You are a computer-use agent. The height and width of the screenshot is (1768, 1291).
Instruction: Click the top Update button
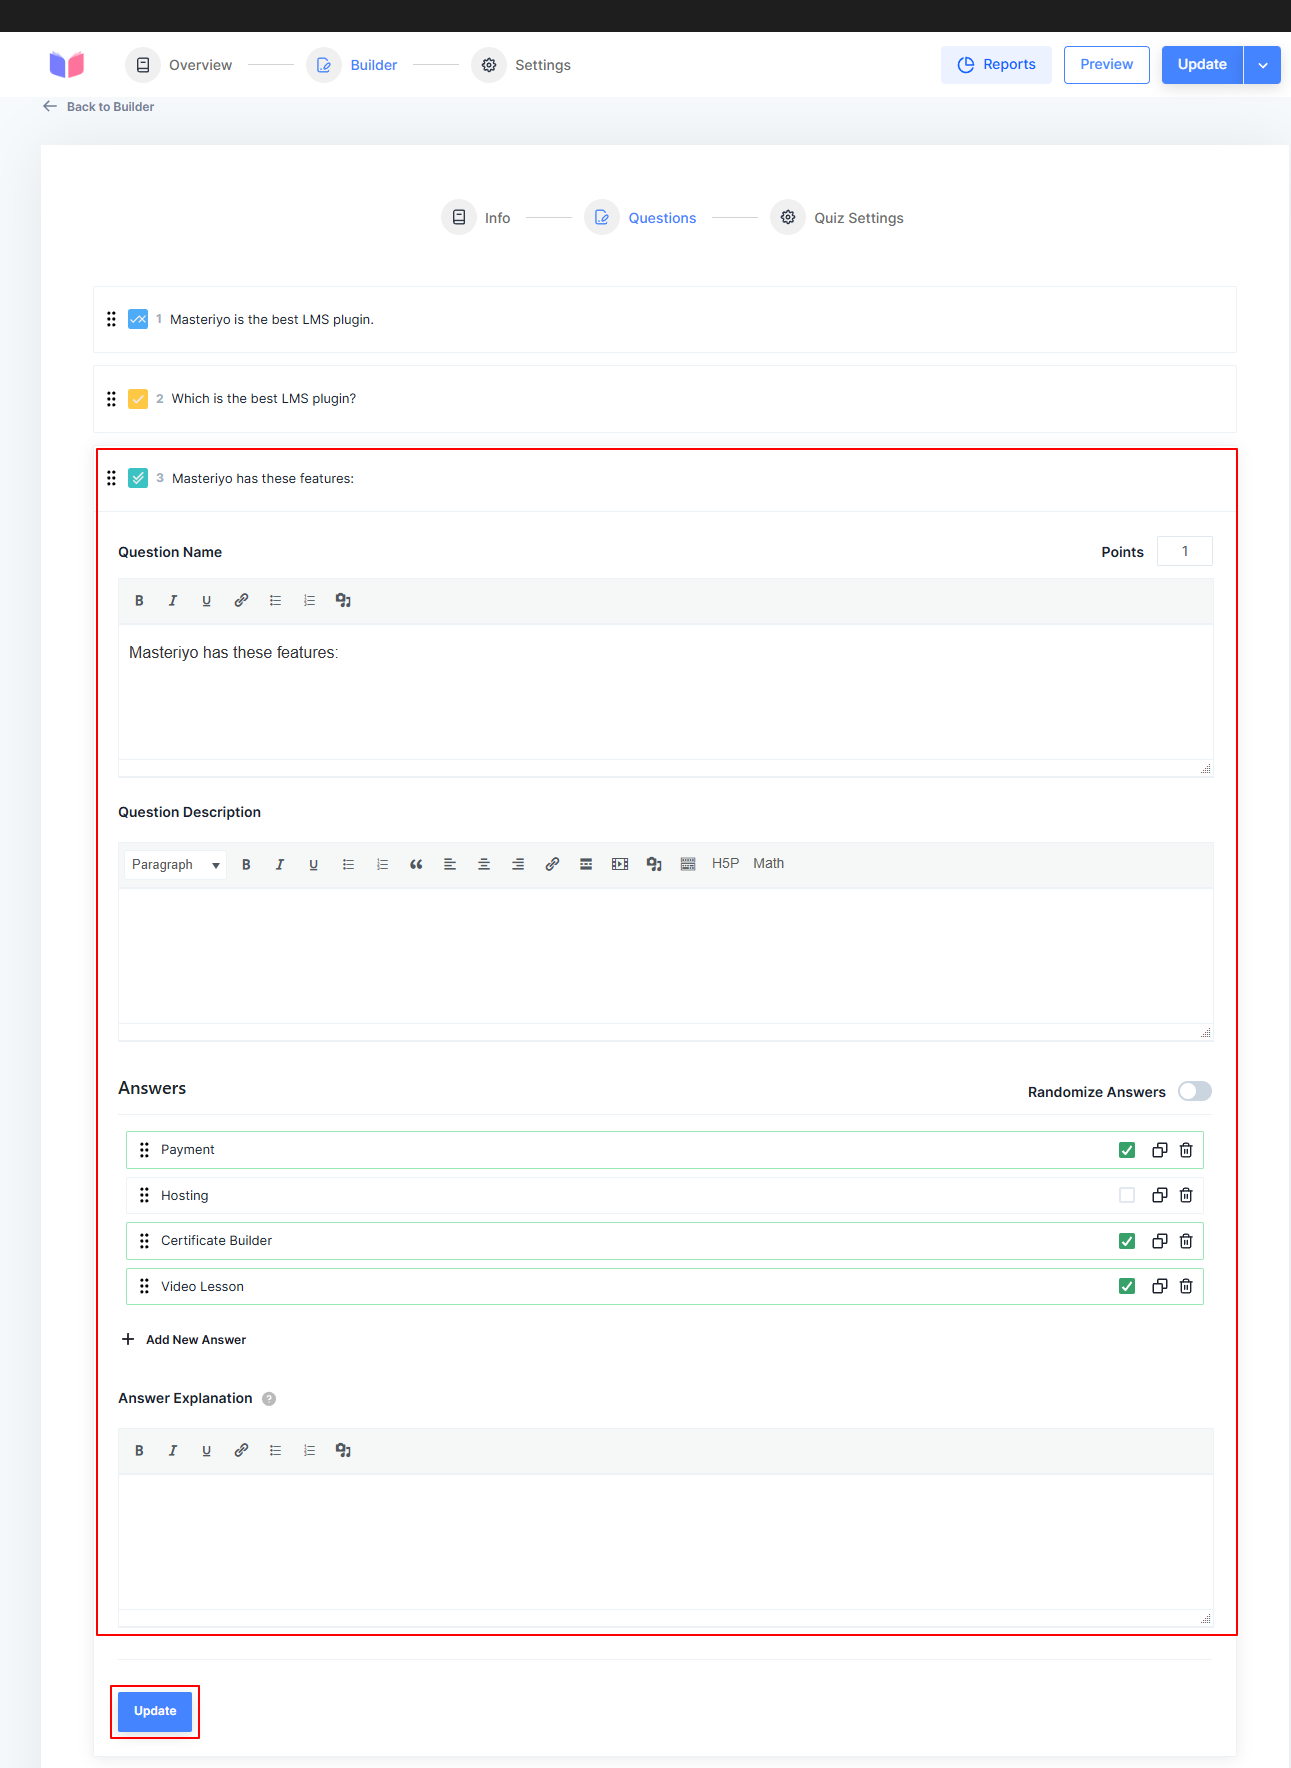click(x=1202, y=65)
